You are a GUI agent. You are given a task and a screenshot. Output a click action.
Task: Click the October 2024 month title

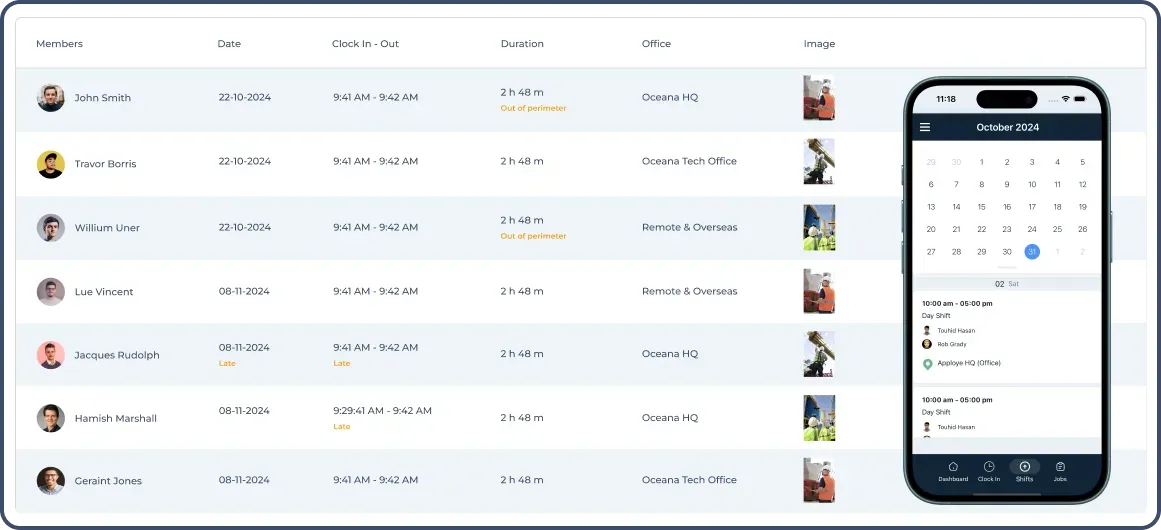[x=1007, y=127]
